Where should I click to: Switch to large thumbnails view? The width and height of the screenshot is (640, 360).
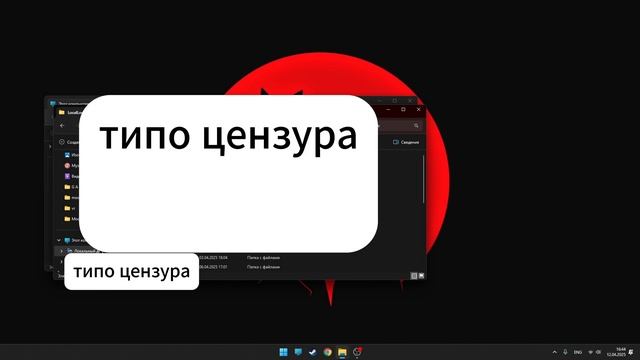[x=421, y=276]
